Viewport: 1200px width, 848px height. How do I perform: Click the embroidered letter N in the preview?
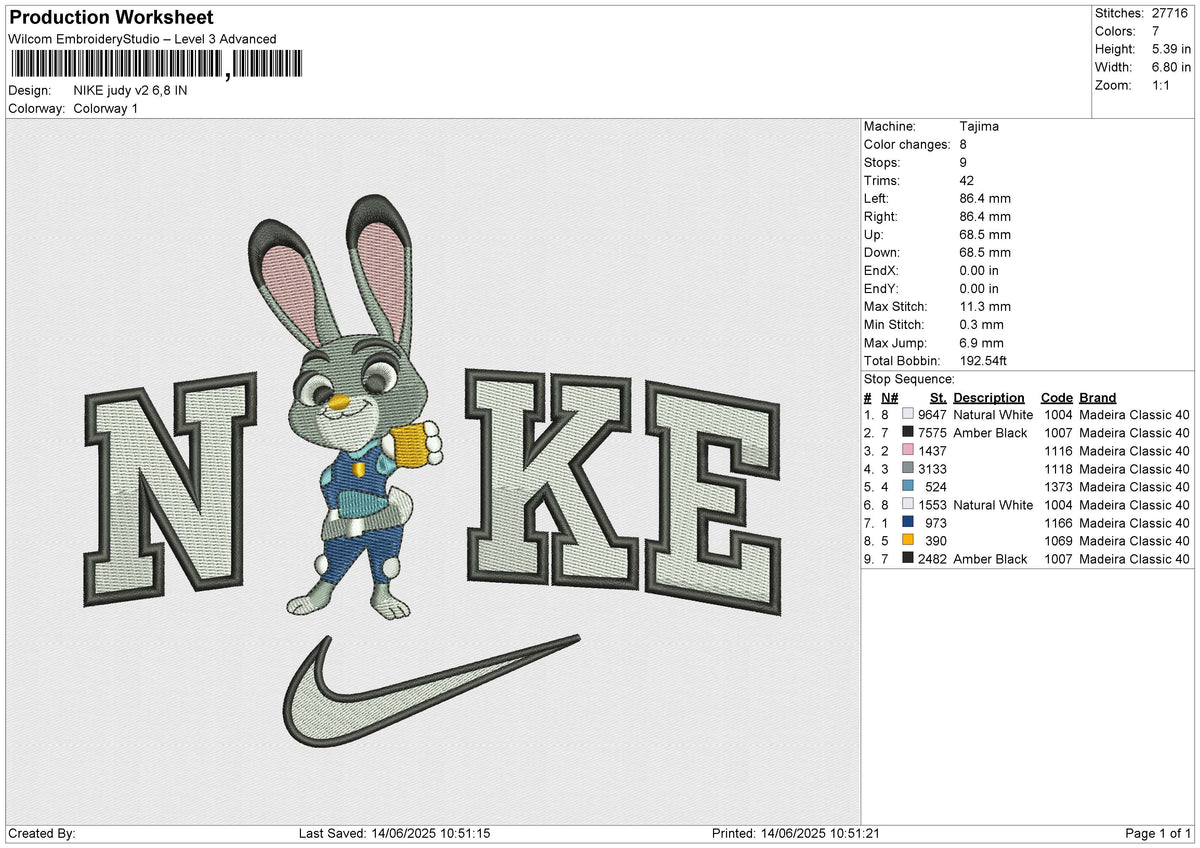(171, 491)
